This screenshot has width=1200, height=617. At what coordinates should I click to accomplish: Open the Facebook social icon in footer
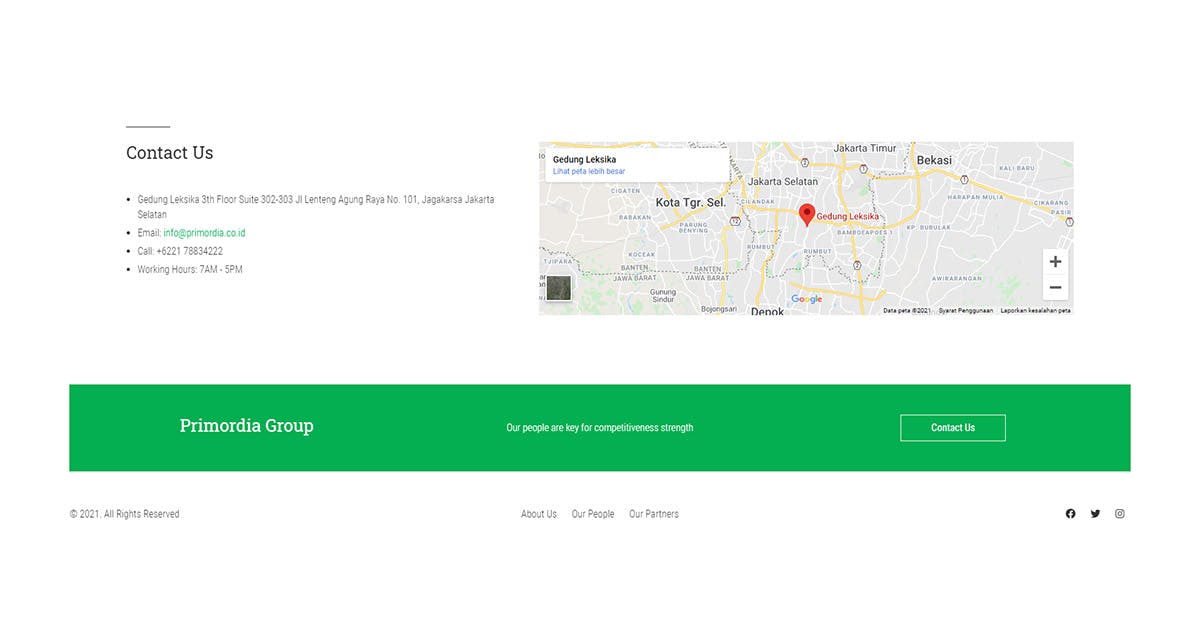[1070, 514]
